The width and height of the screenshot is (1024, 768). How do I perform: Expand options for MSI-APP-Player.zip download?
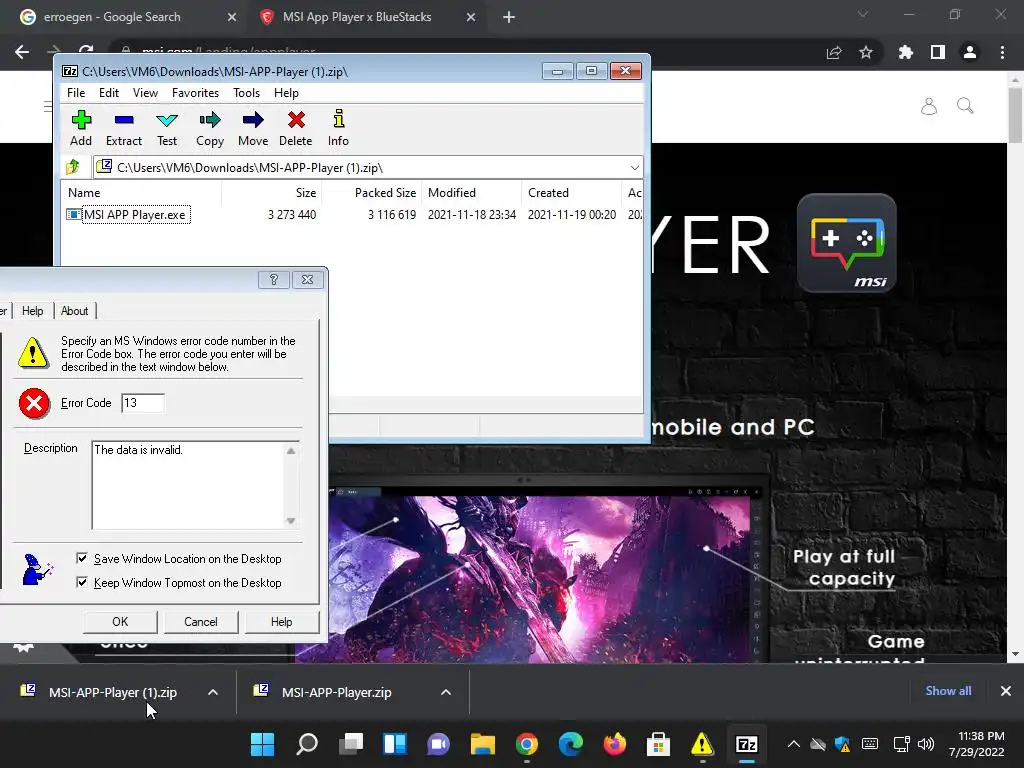(446, 692)
